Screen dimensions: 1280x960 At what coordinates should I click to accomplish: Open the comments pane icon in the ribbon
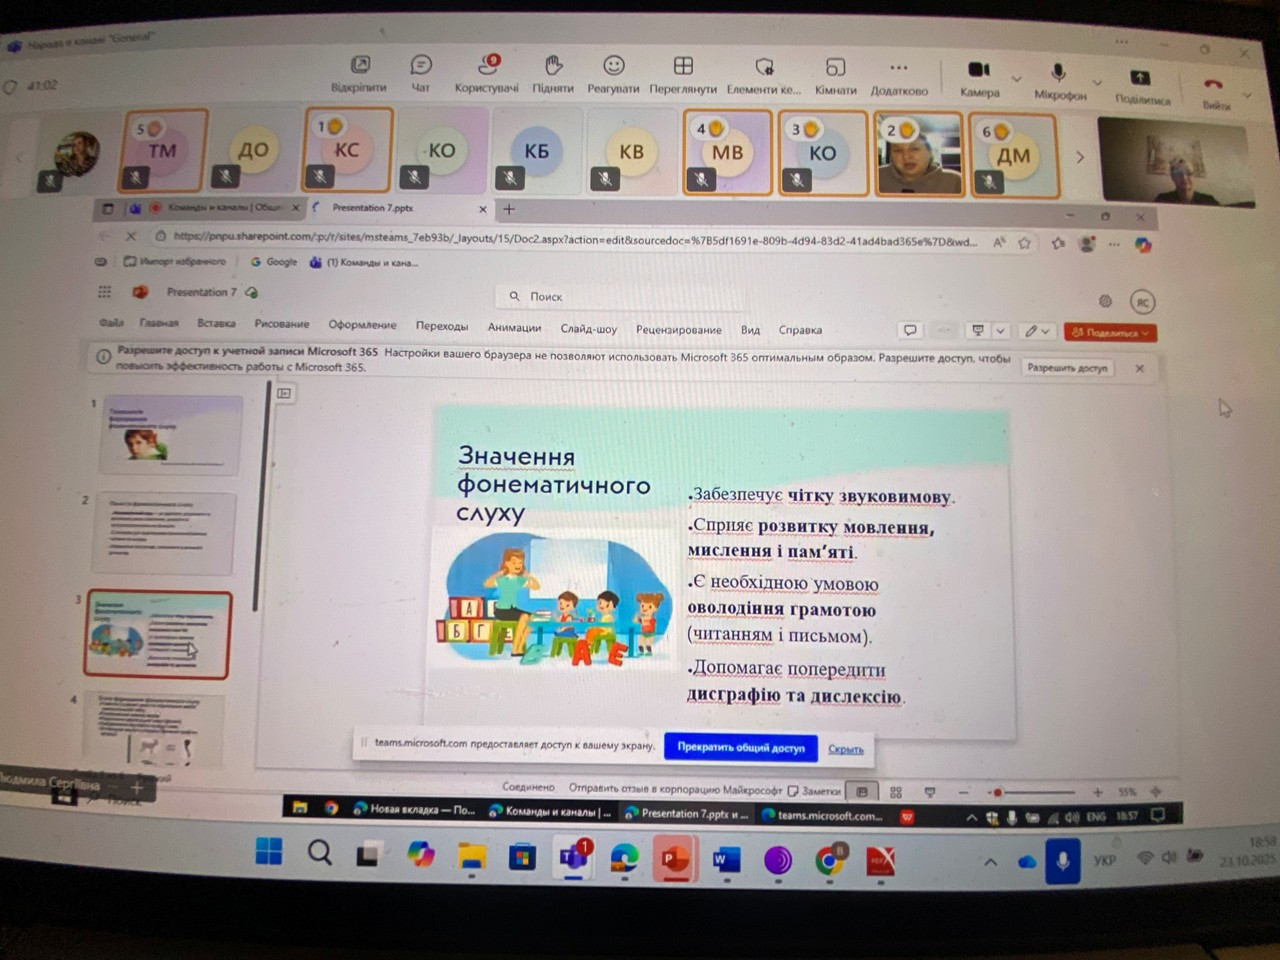[910, 330]
